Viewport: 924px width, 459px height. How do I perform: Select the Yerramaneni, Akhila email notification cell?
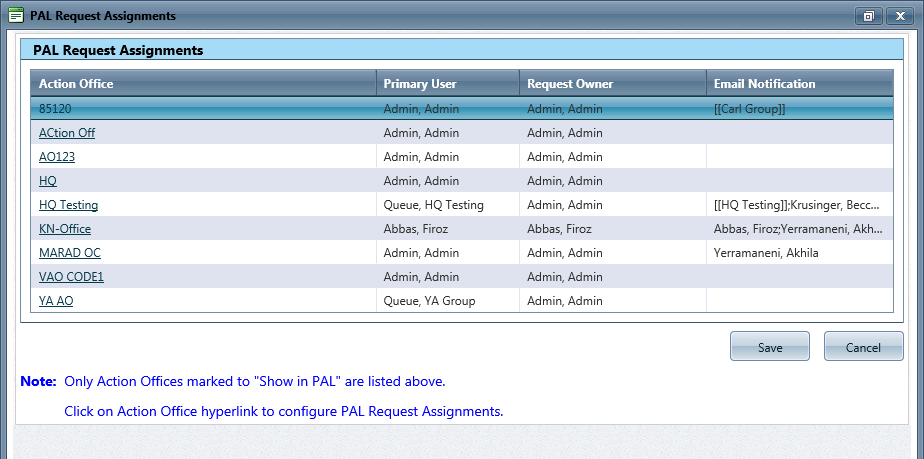coord(800,253)
